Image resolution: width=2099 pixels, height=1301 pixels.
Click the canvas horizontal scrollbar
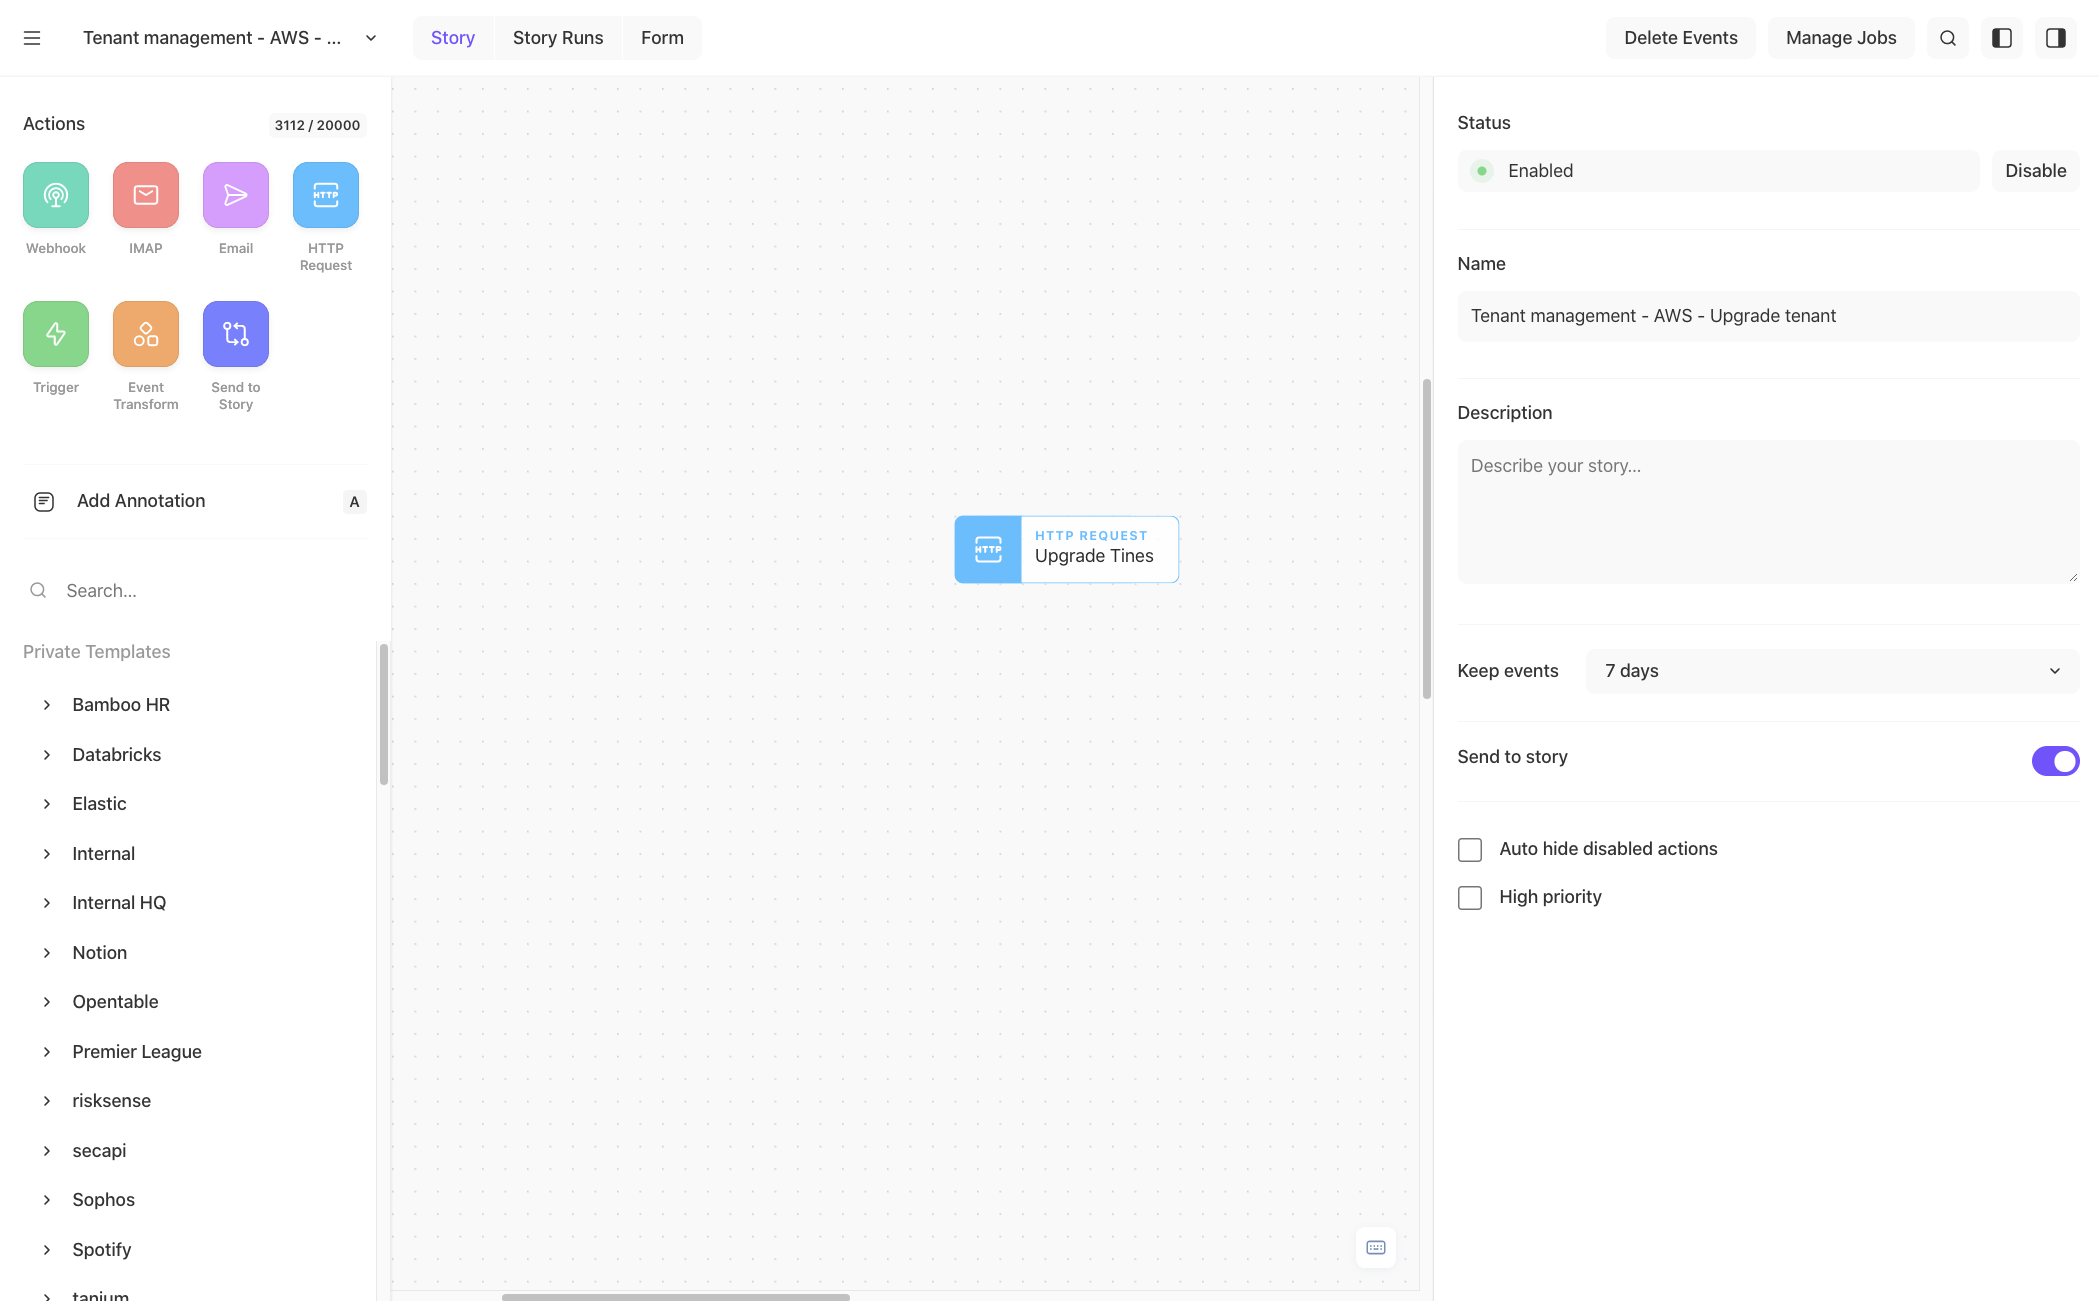point(676,1297)
